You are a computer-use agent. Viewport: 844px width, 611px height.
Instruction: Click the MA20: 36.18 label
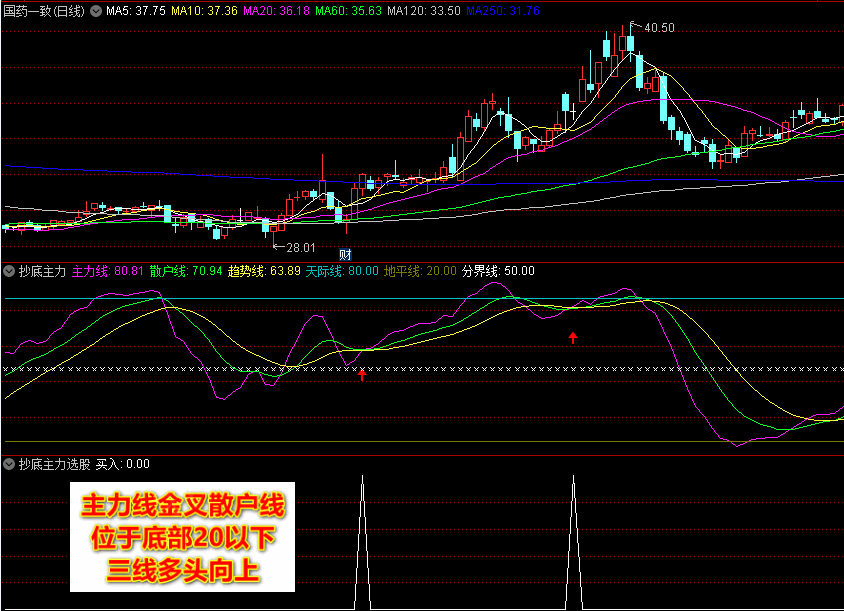276,11
